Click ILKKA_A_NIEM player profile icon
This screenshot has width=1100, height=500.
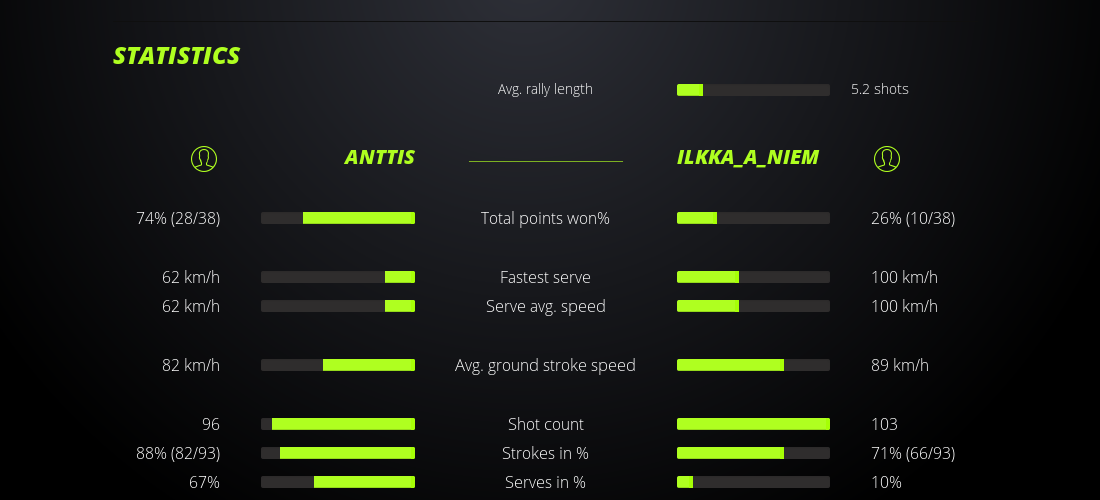[887, 158]
